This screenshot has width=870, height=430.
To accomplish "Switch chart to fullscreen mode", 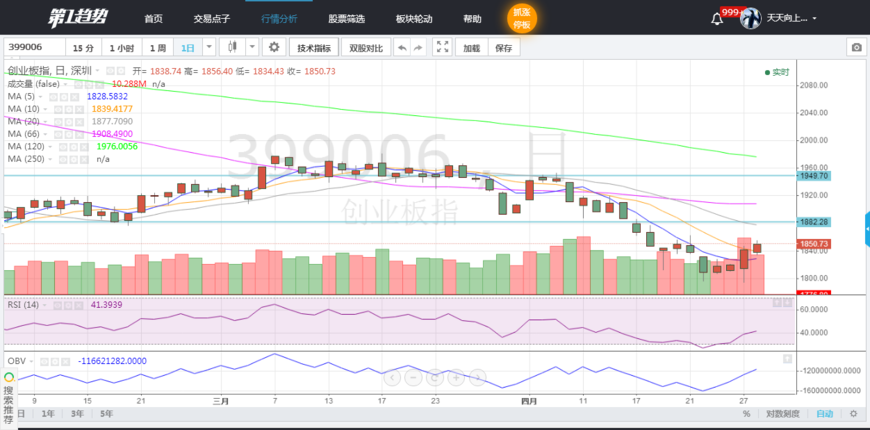I will 442,47.
